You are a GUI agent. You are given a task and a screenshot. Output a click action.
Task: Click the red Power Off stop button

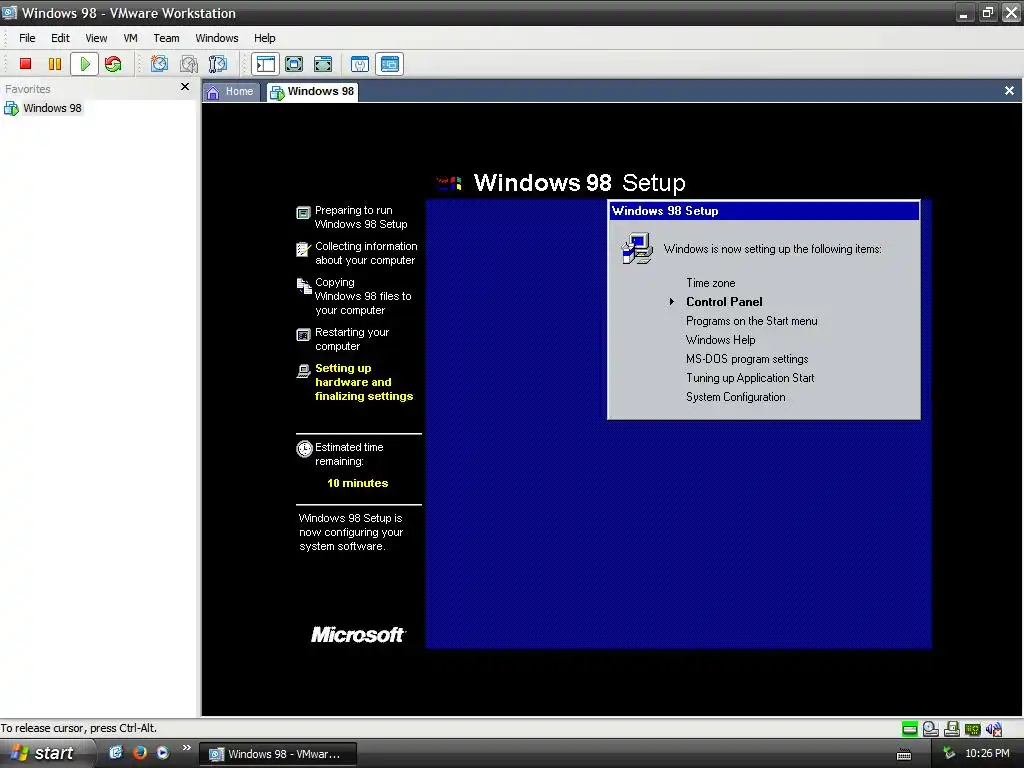point(25,63)
